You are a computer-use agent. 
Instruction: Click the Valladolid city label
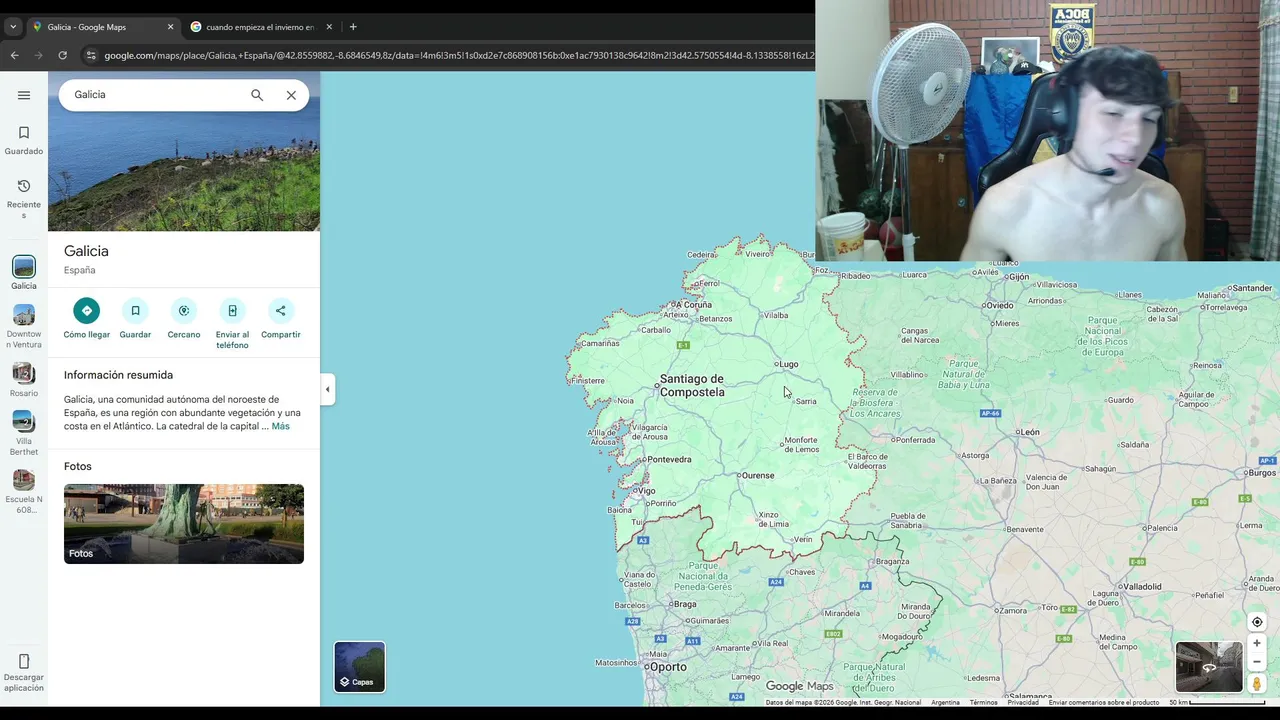[x=1141, y=586]
